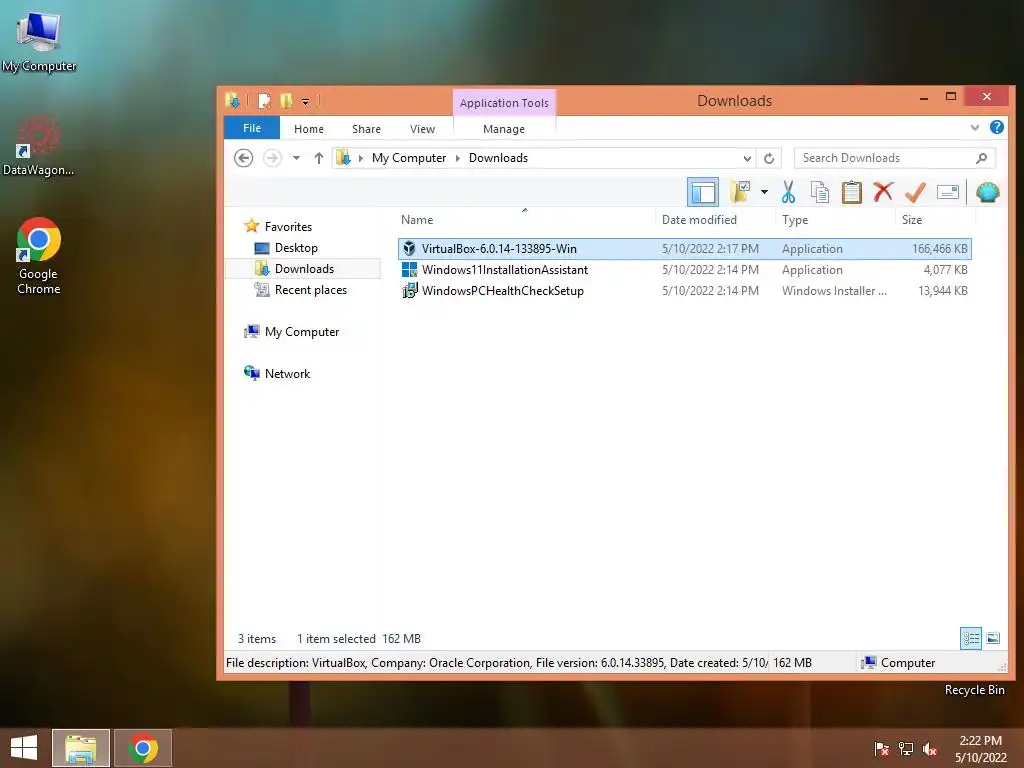The image size is (1024, 768).
Task: Go back with the Back arrow button
Action: (244, 158)
